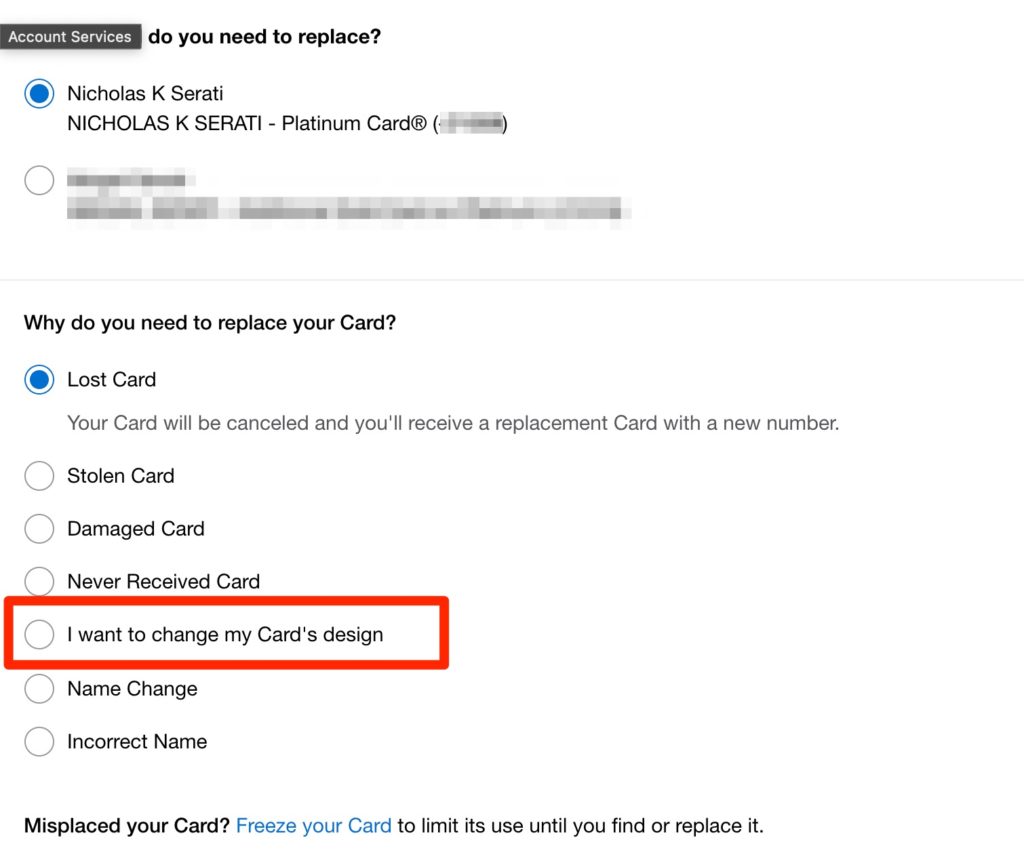1024x865 pixels.
Task: Open the Freeze your Card link
Action: [x=313, y=825]
